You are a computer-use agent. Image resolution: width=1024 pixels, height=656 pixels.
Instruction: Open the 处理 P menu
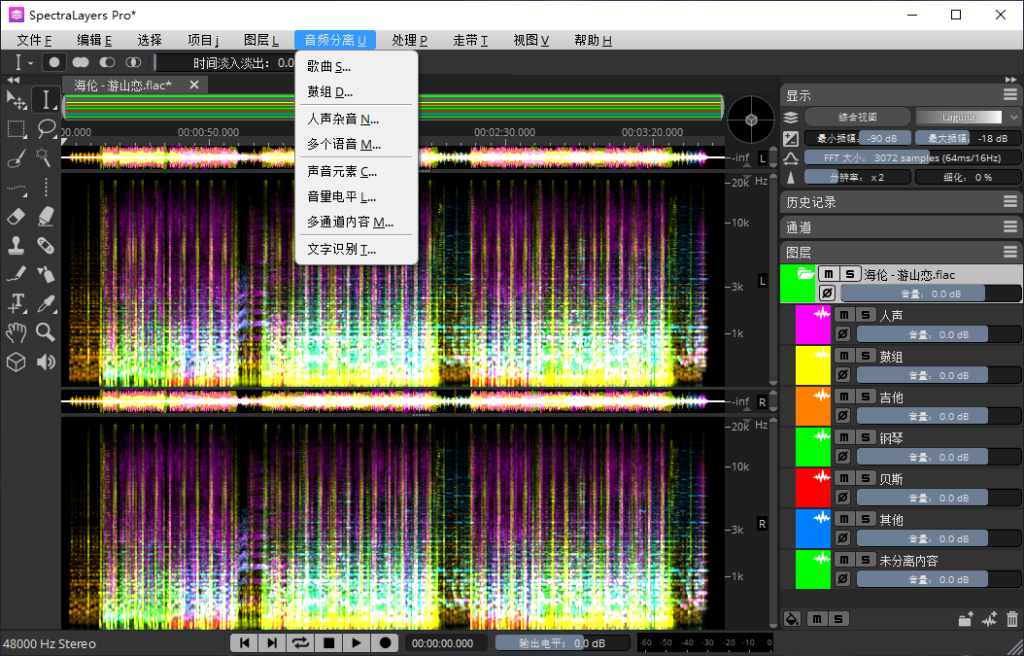pos(409,40)
